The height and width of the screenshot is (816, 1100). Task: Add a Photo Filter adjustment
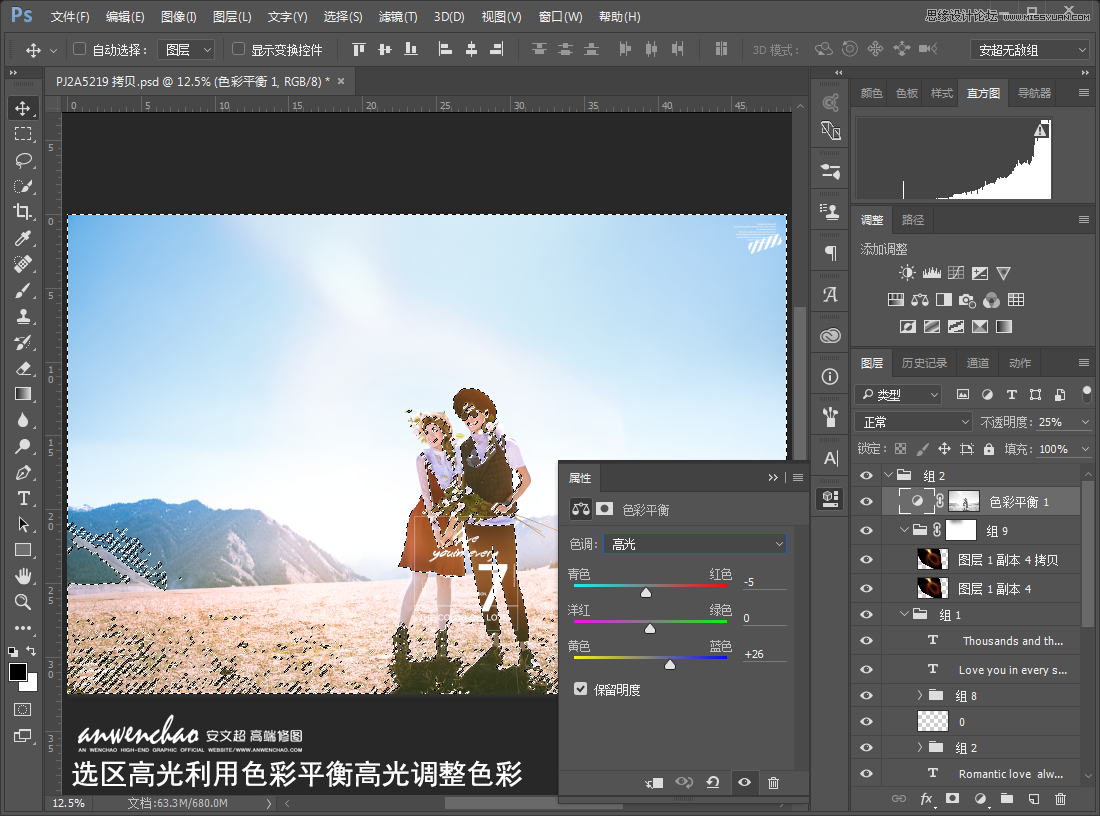coord(967,300)
